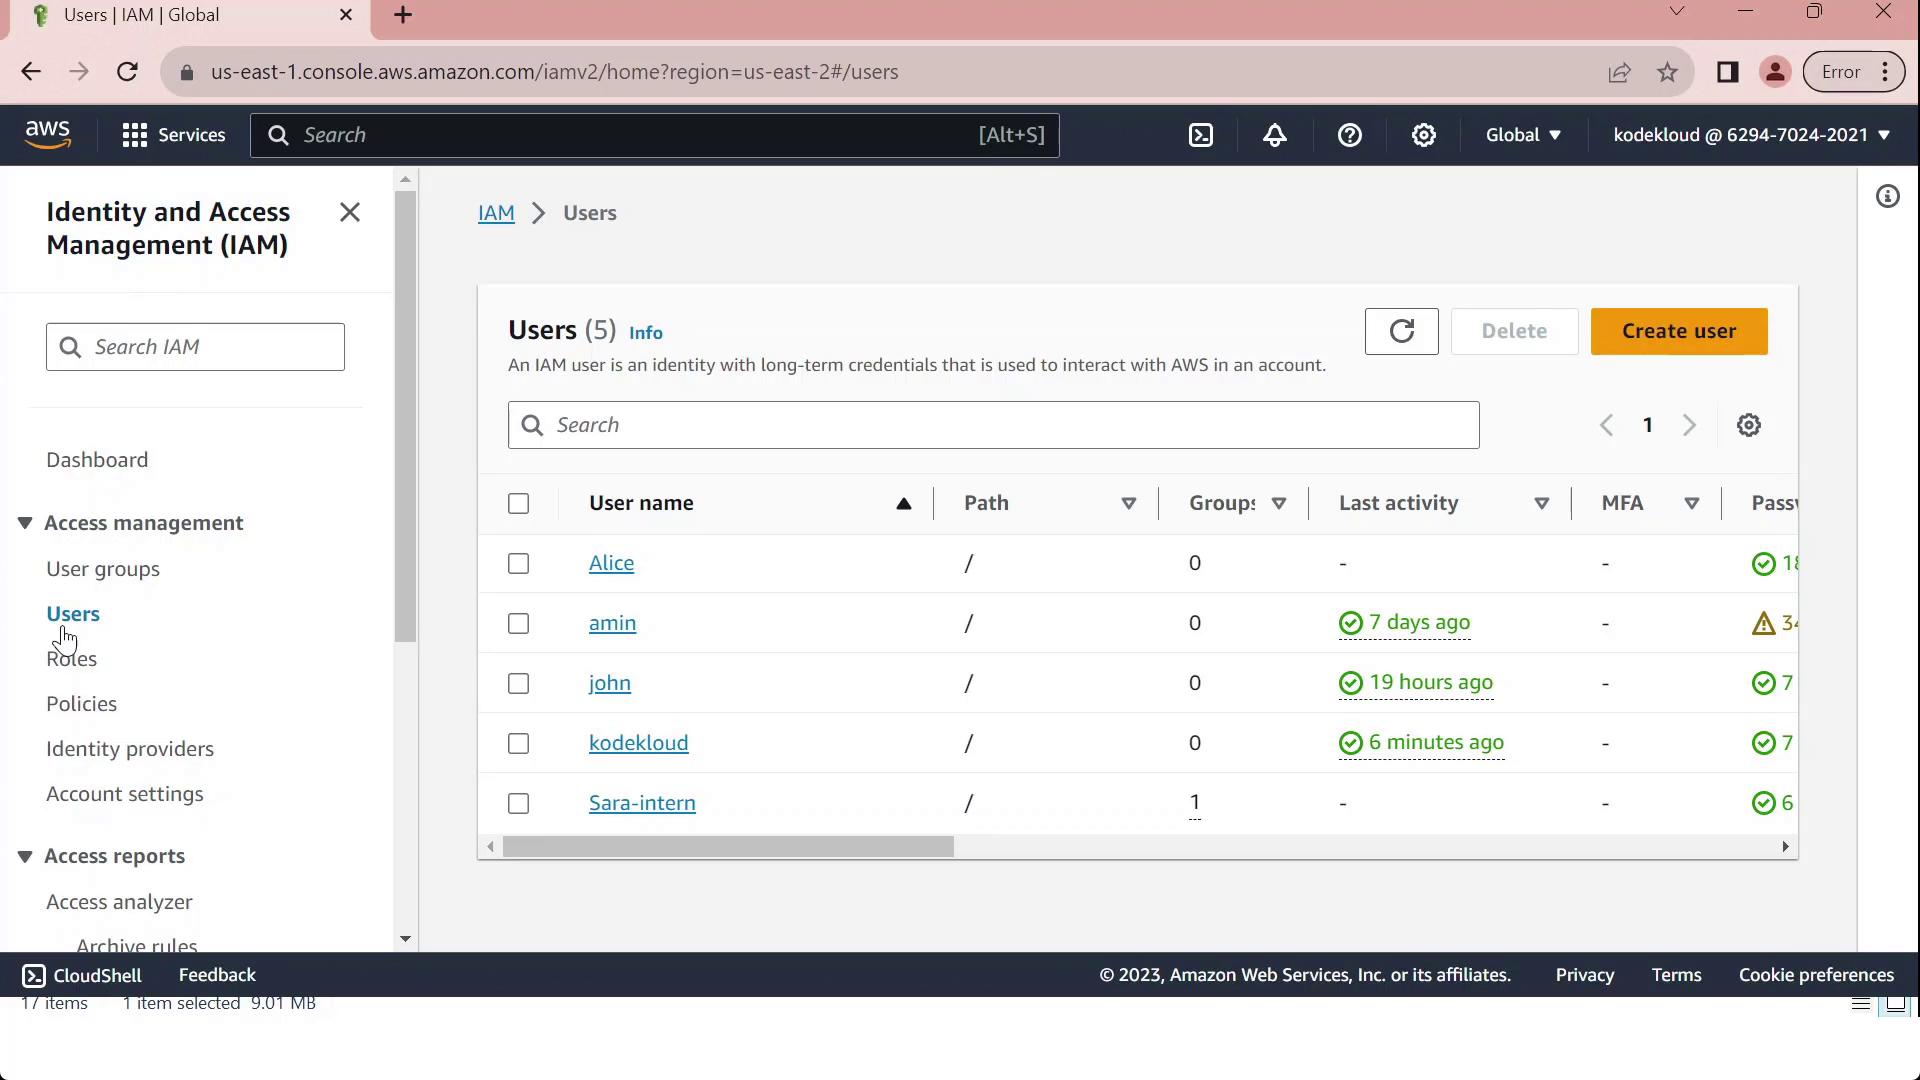Open the Services grid menu
This screenshot has width=1920, height=1080.
coord(173,135)
